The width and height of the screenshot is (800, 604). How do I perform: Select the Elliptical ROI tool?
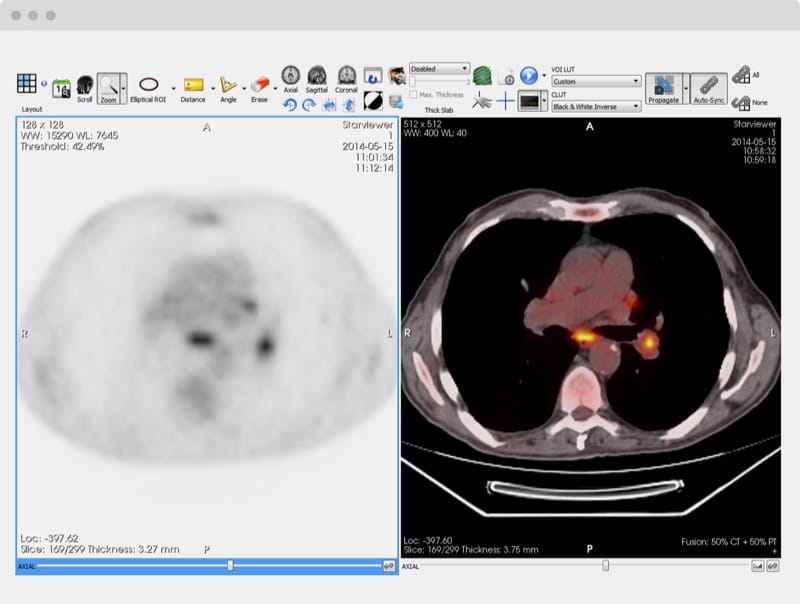(148, 82)
